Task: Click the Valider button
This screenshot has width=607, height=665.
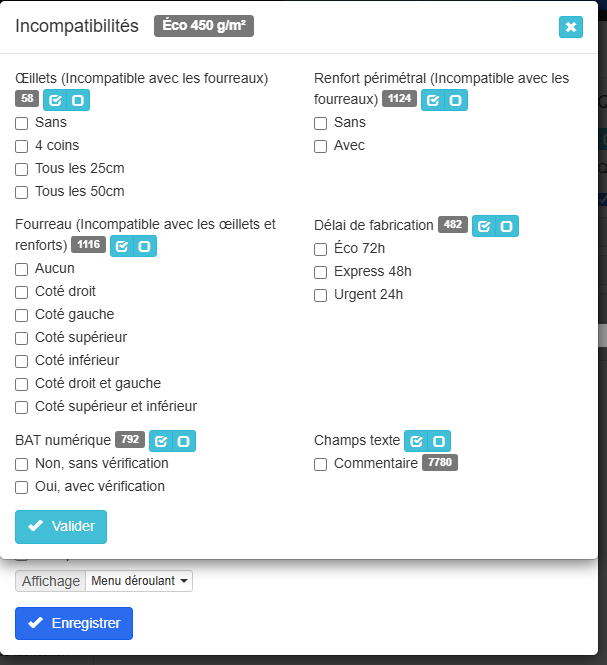Action: [x=61, y=526]
